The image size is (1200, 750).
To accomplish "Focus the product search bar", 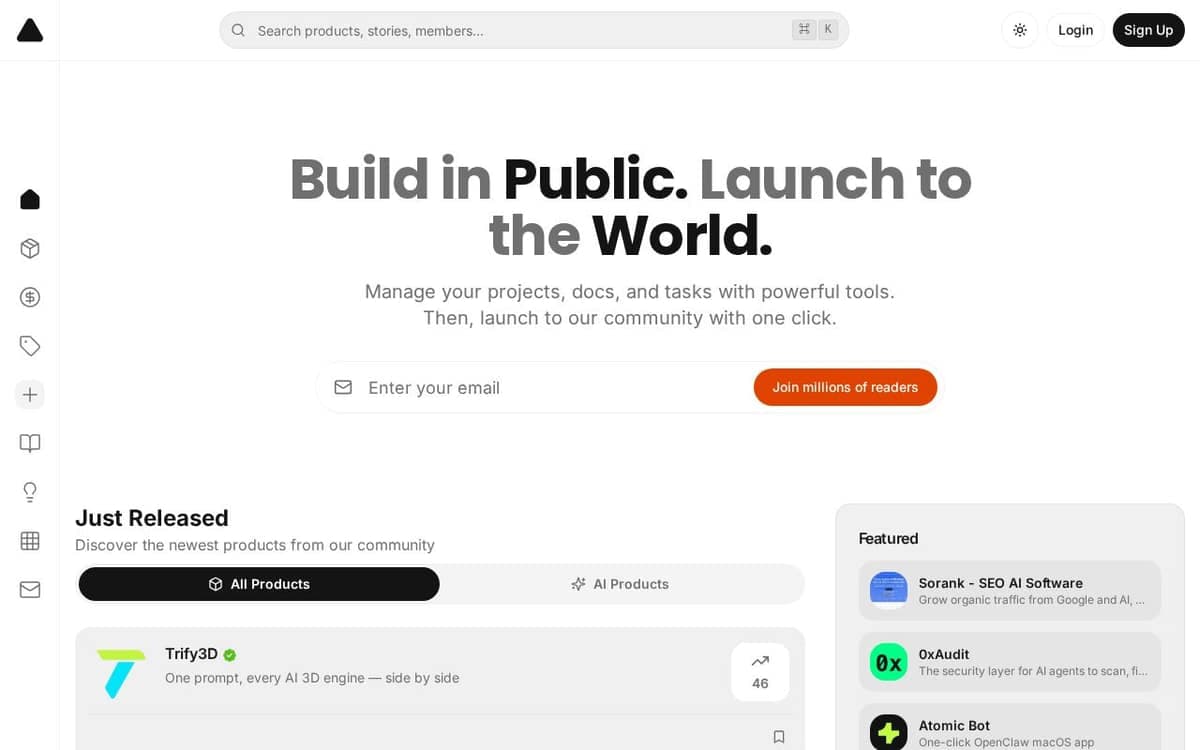I will pos(534,30).
